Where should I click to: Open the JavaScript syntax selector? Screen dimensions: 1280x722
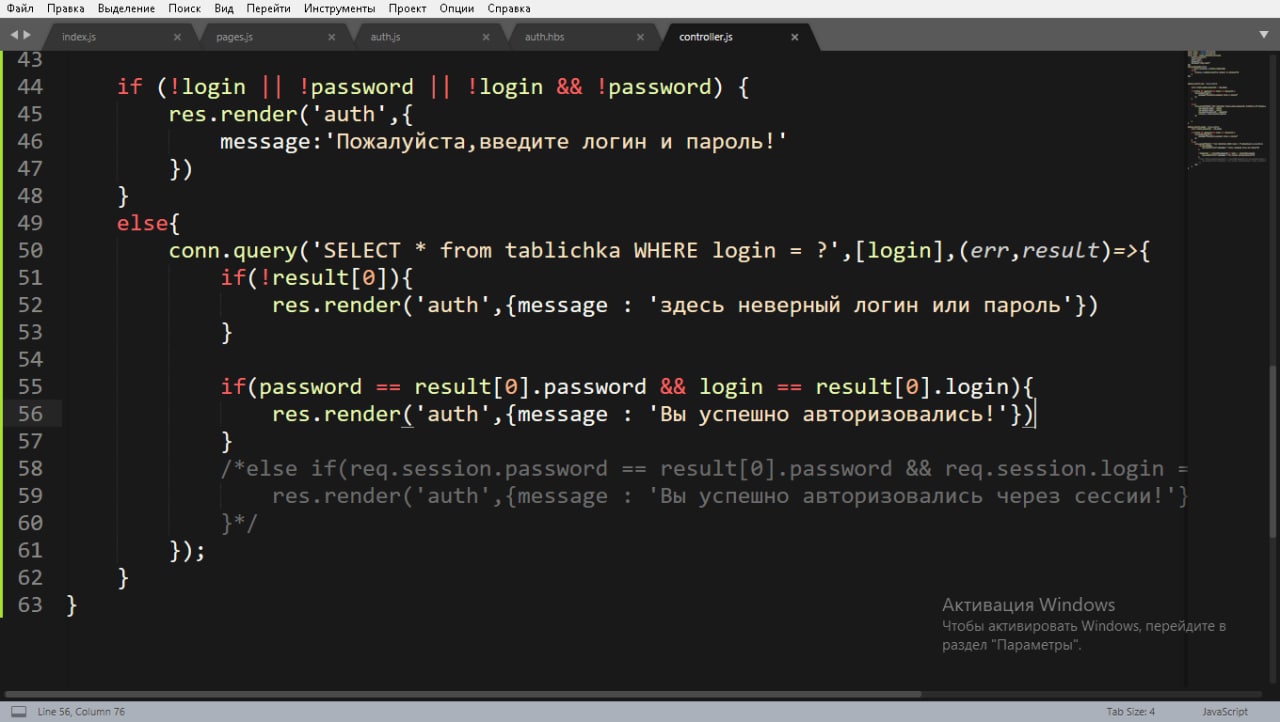click(1225, 712)
